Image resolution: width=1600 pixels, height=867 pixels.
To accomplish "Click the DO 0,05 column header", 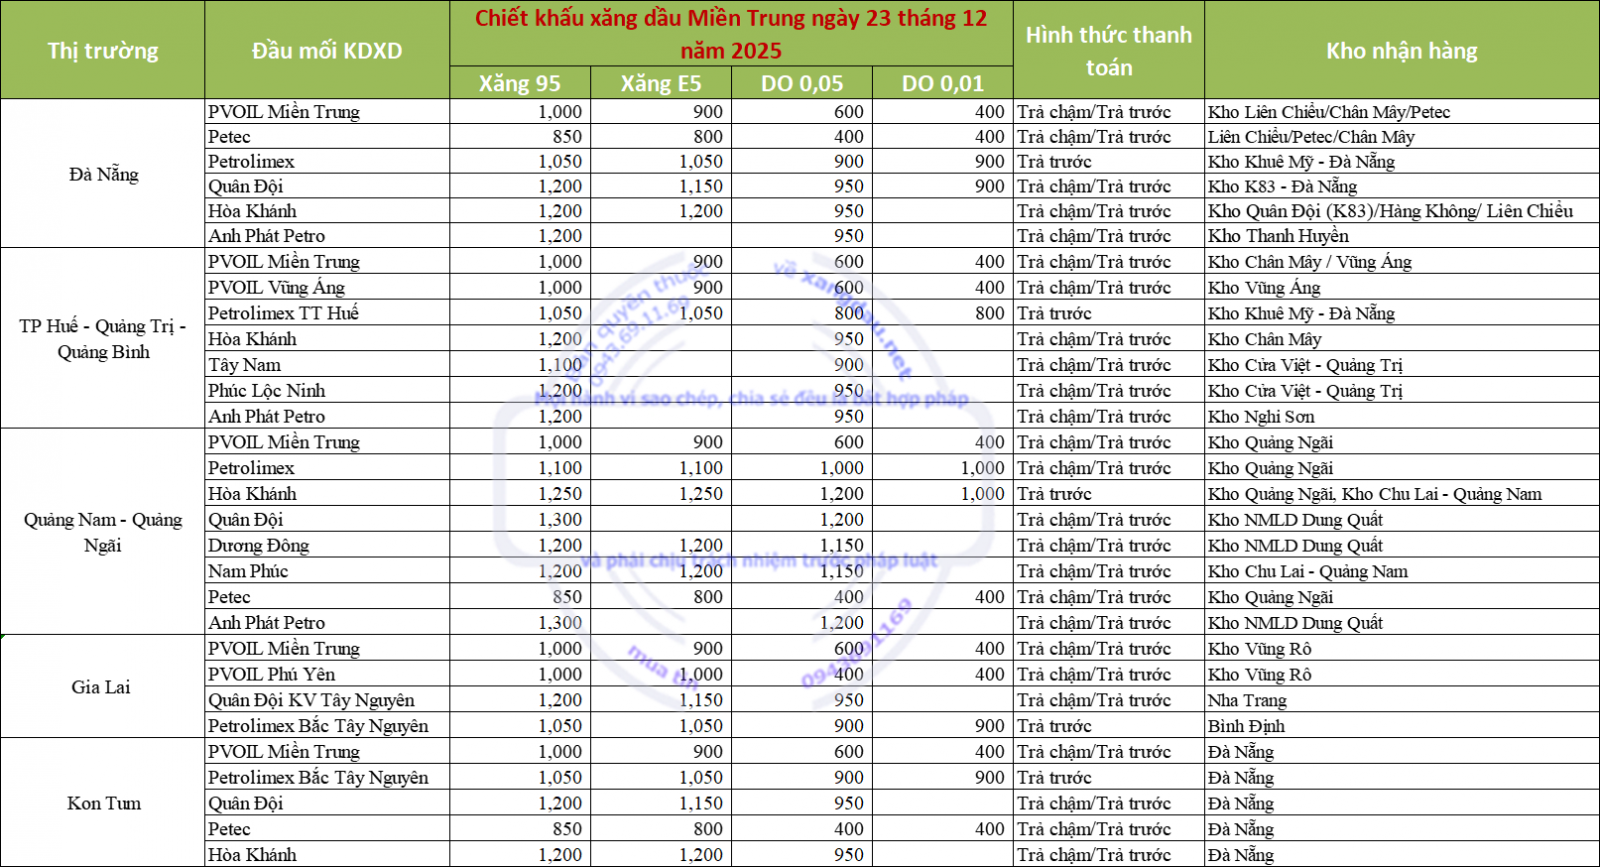I will tap(801, 83).
